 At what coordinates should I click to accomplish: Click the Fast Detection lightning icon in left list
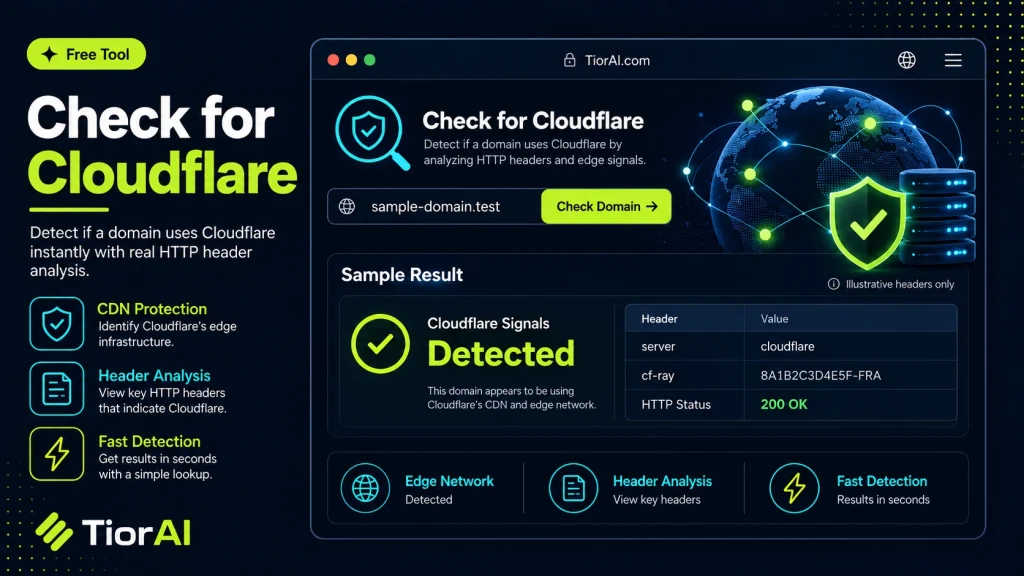coord(57,455)
